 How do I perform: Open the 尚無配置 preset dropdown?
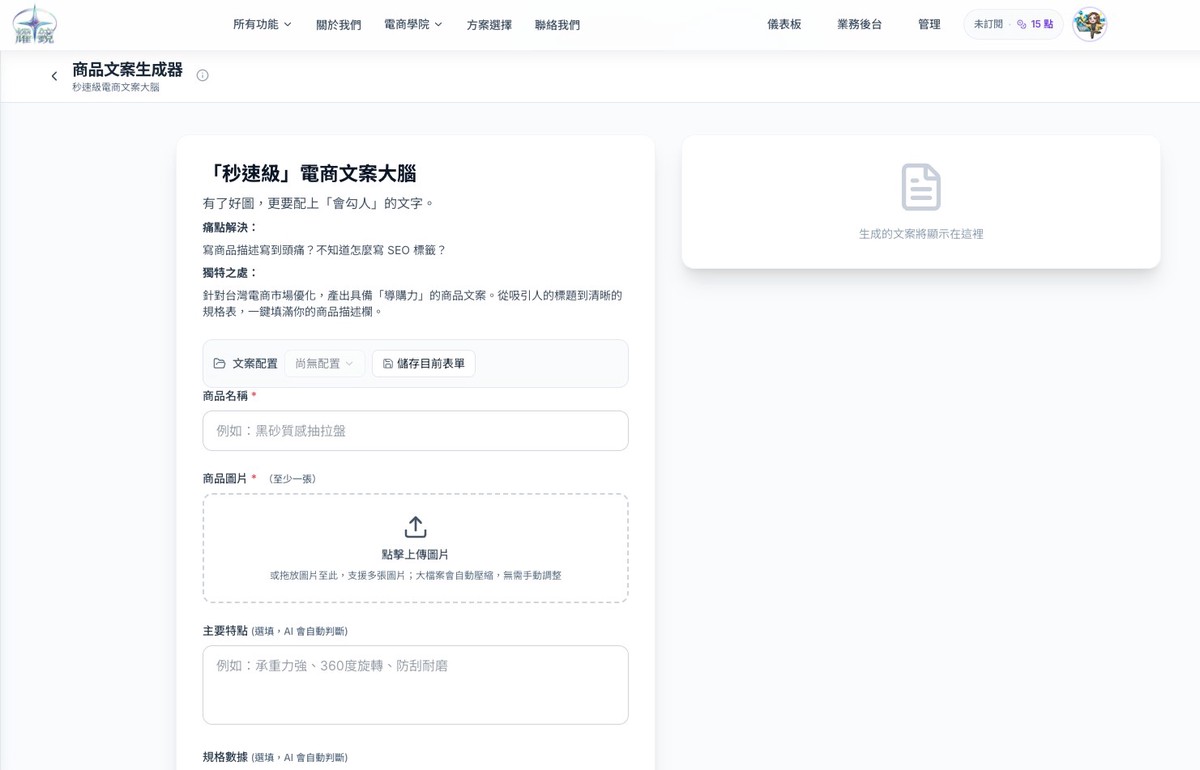coord(324,364)
